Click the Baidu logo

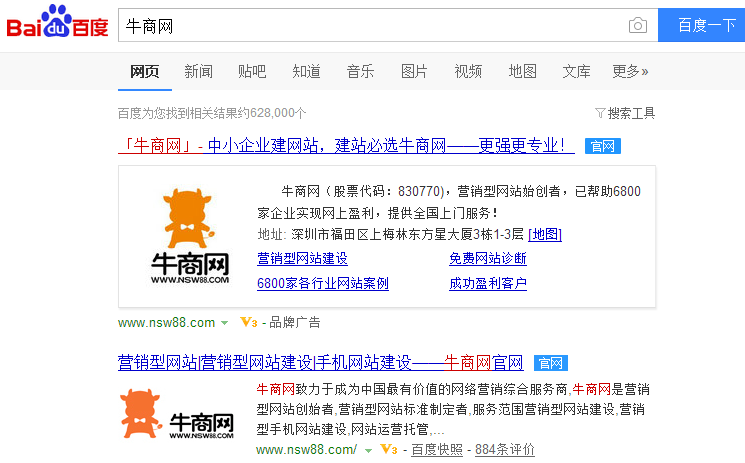pyautogui.click(x=57, y=22)
